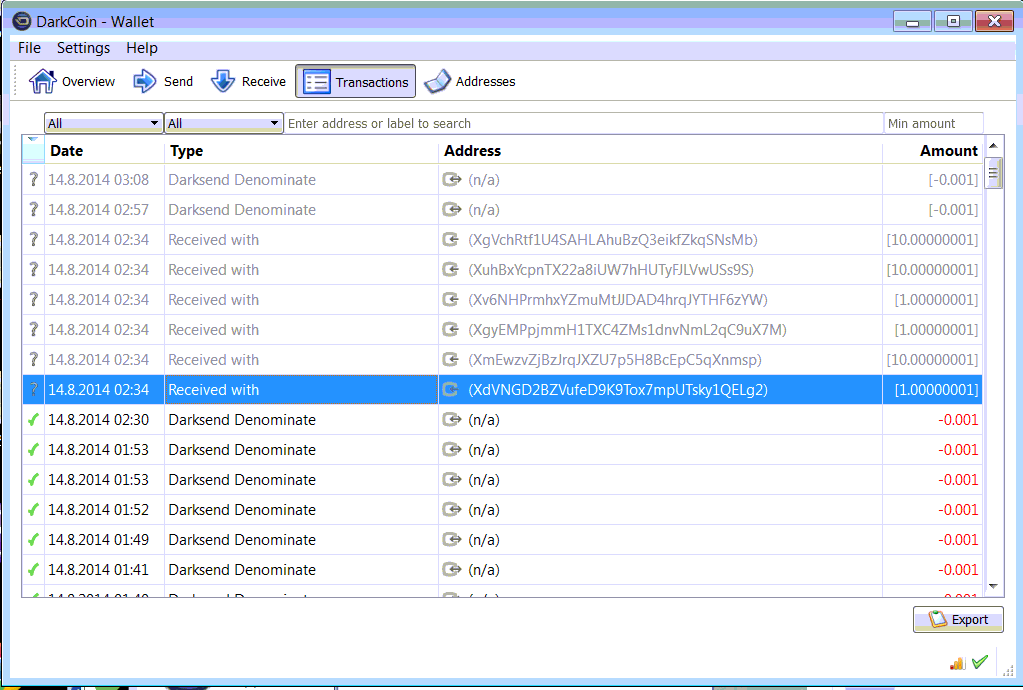Select highlighted address XdVNGD2BZVufeD9K9Tox7mpUTsky1QELg2

pyautogui.click(x=618, y=390)
